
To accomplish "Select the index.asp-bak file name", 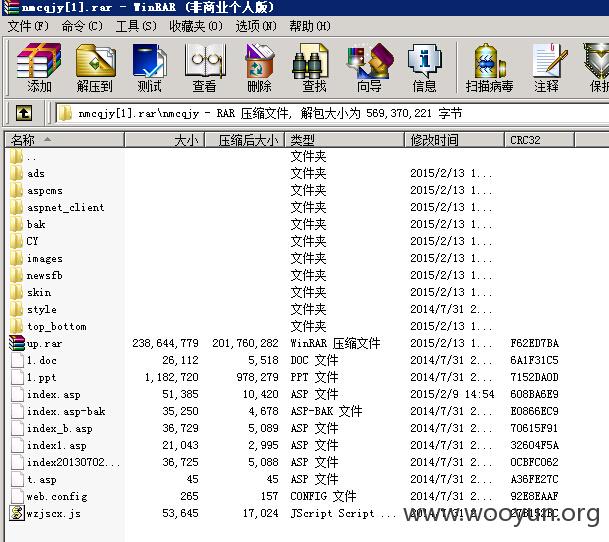I will tap(66, 411).
